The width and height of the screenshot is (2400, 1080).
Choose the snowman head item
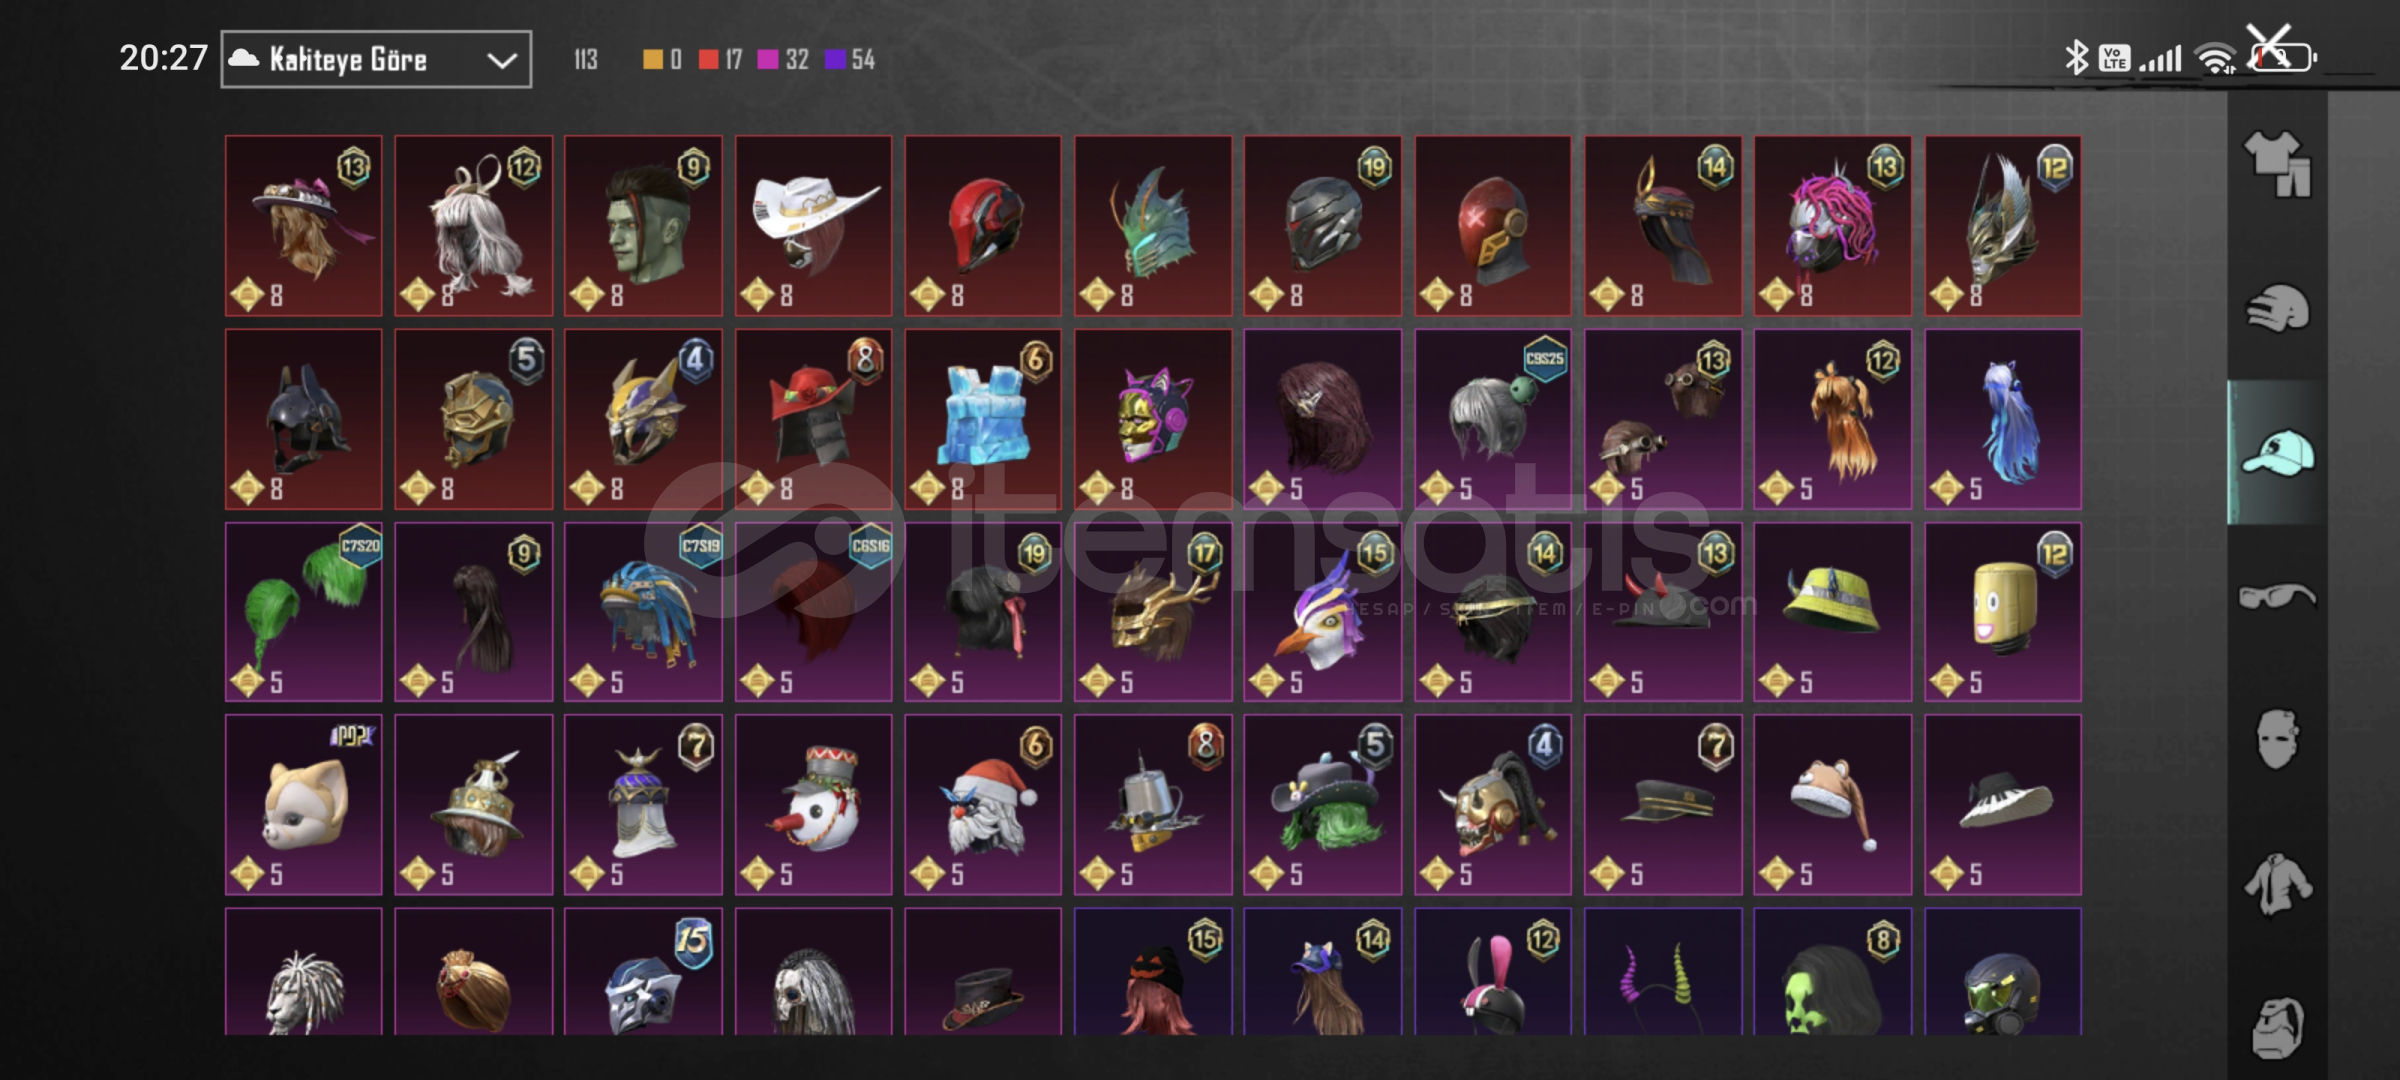click(813, 805)
